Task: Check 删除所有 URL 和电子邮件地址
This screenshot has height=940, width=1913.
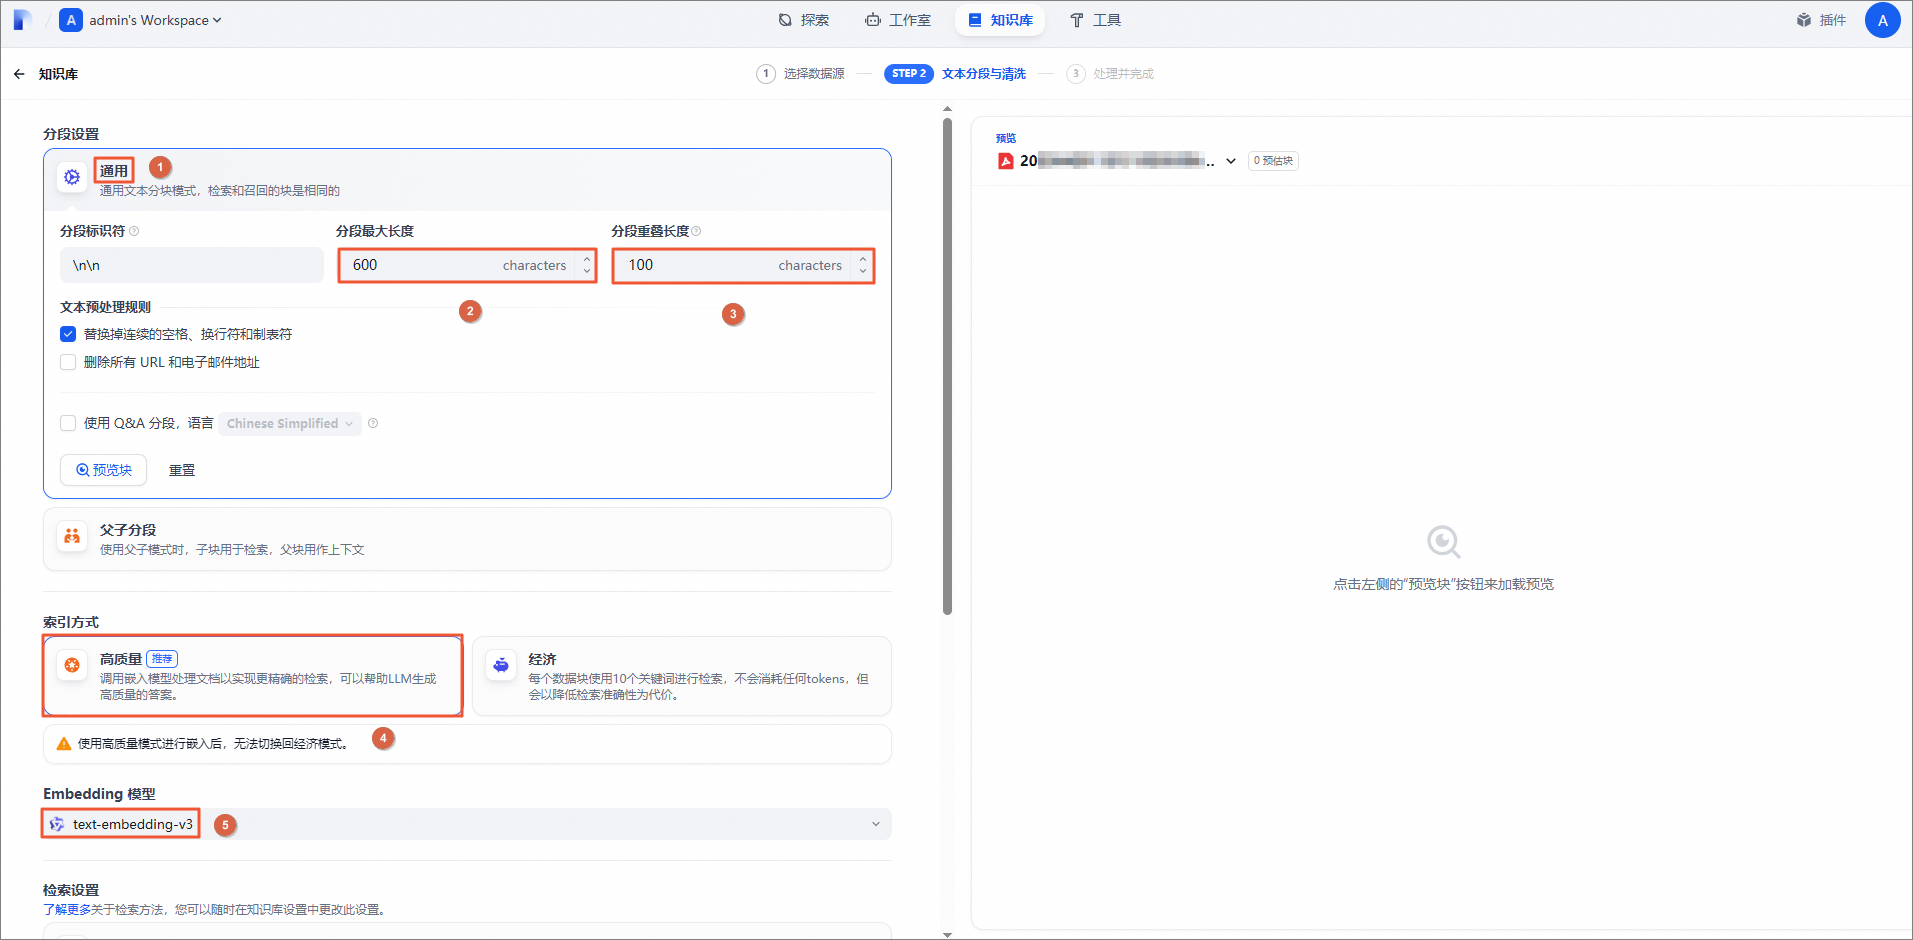Action: 68,362
